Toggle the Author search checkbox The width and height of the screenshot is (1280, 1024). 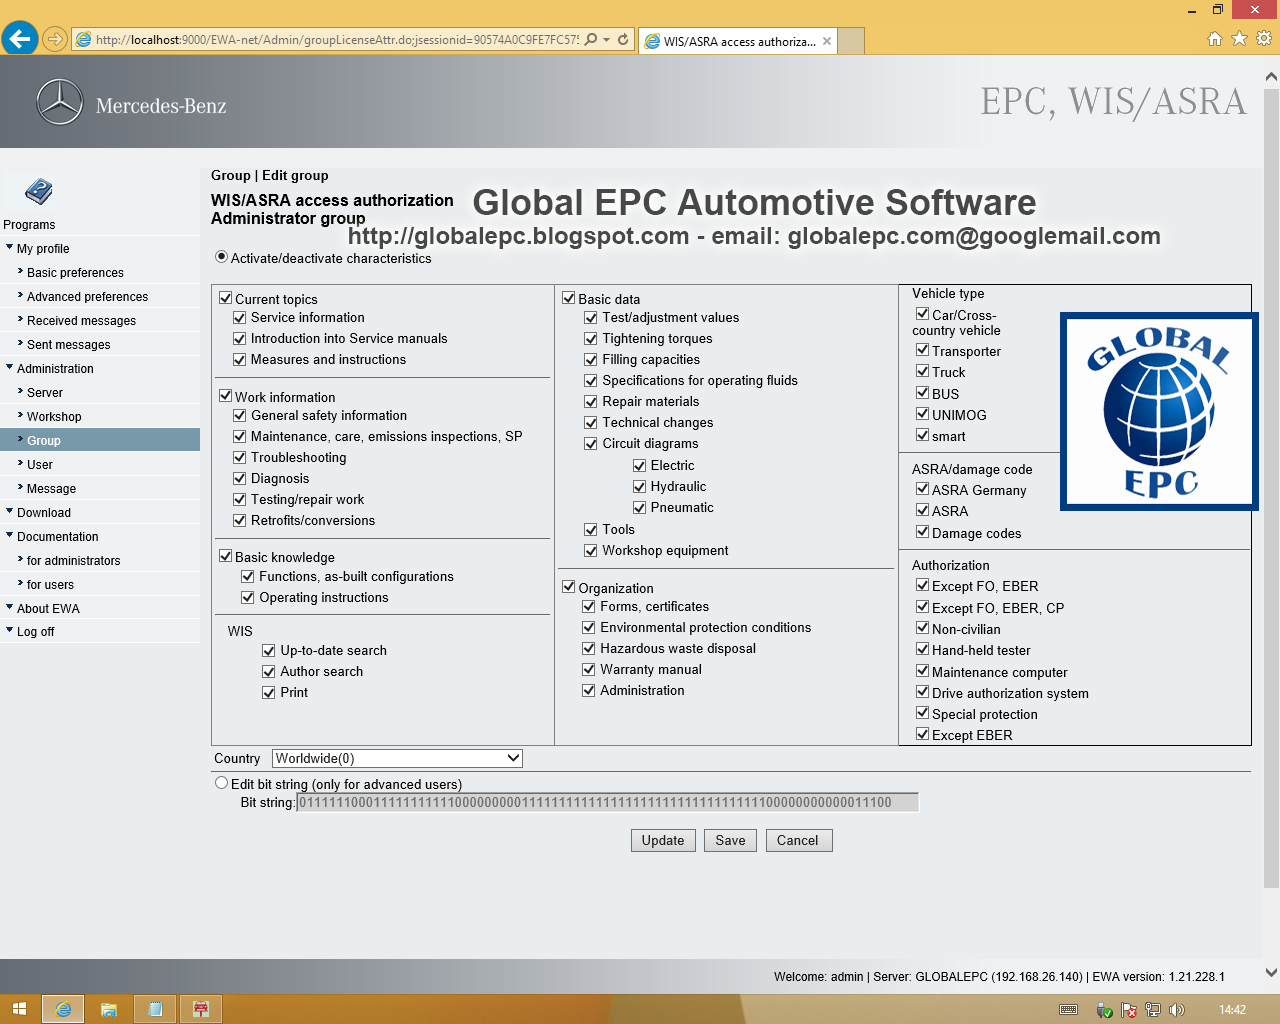[269, 671]
